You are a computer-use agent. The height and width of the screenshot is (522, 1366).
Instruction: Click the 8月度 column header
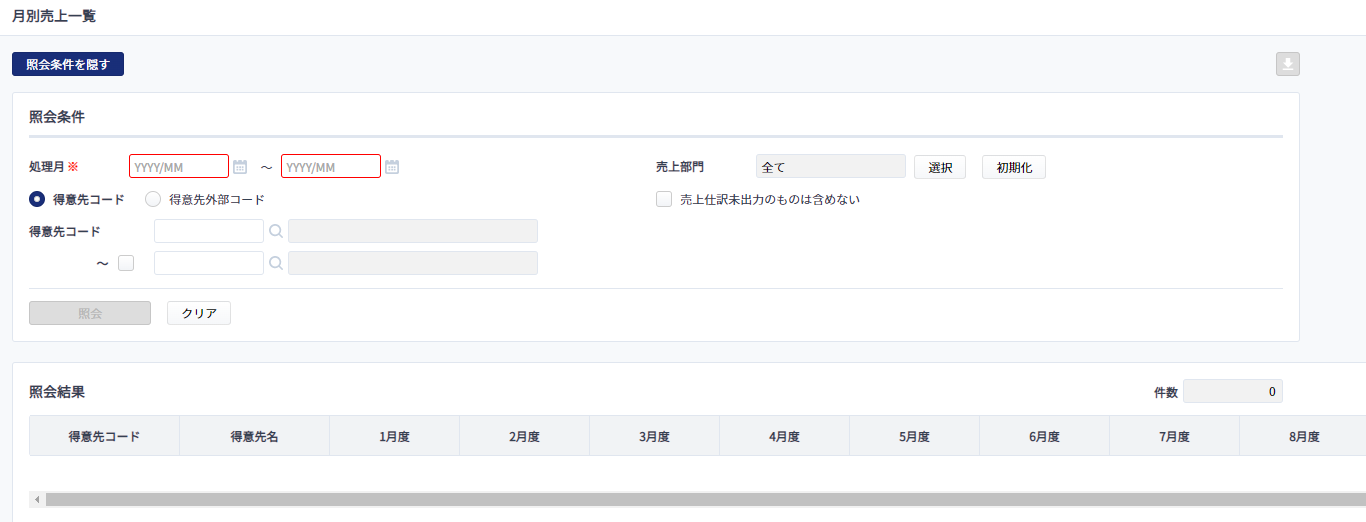[x=1303, y=436]
